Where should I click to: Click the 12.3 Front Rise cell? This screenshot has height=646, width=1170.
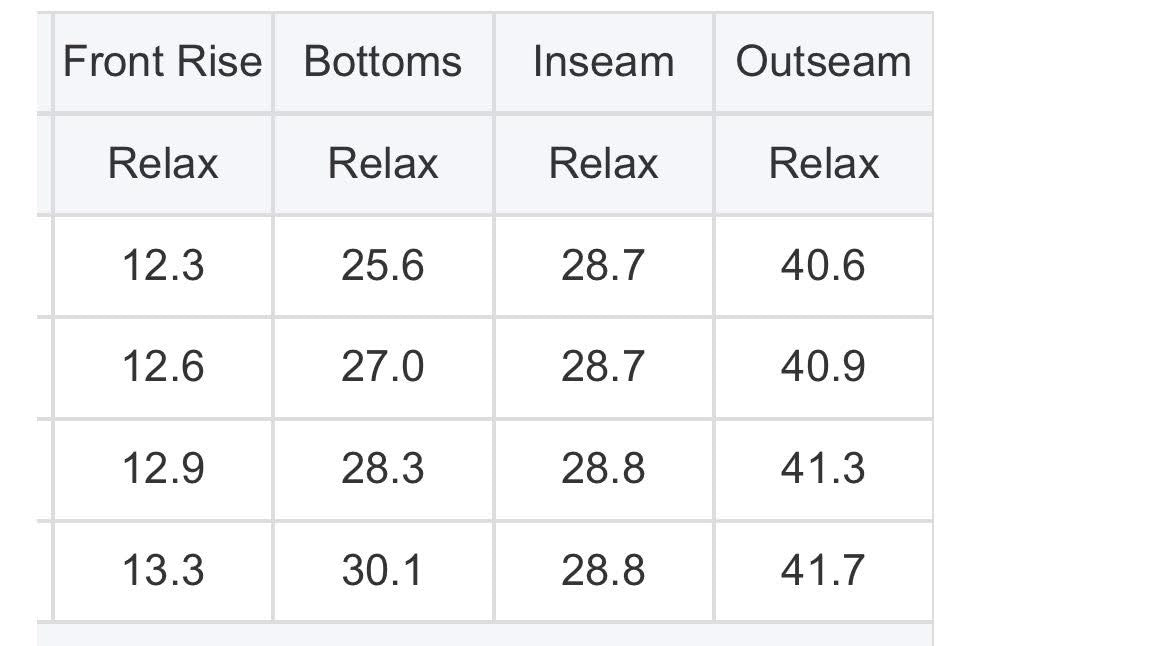pyautogui.click(x=162, y=266)
